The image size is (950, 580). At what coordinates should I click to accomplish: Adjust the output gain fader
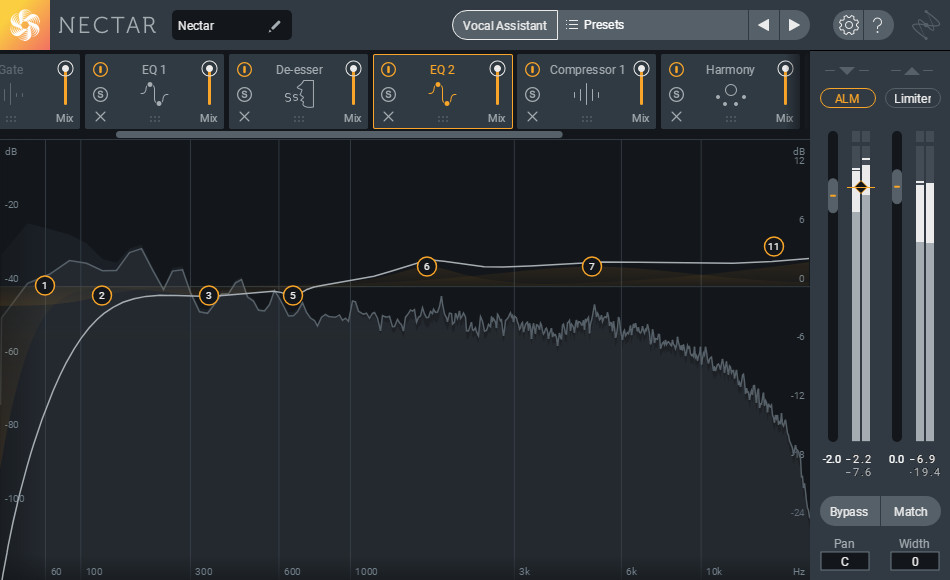point(897,187)
